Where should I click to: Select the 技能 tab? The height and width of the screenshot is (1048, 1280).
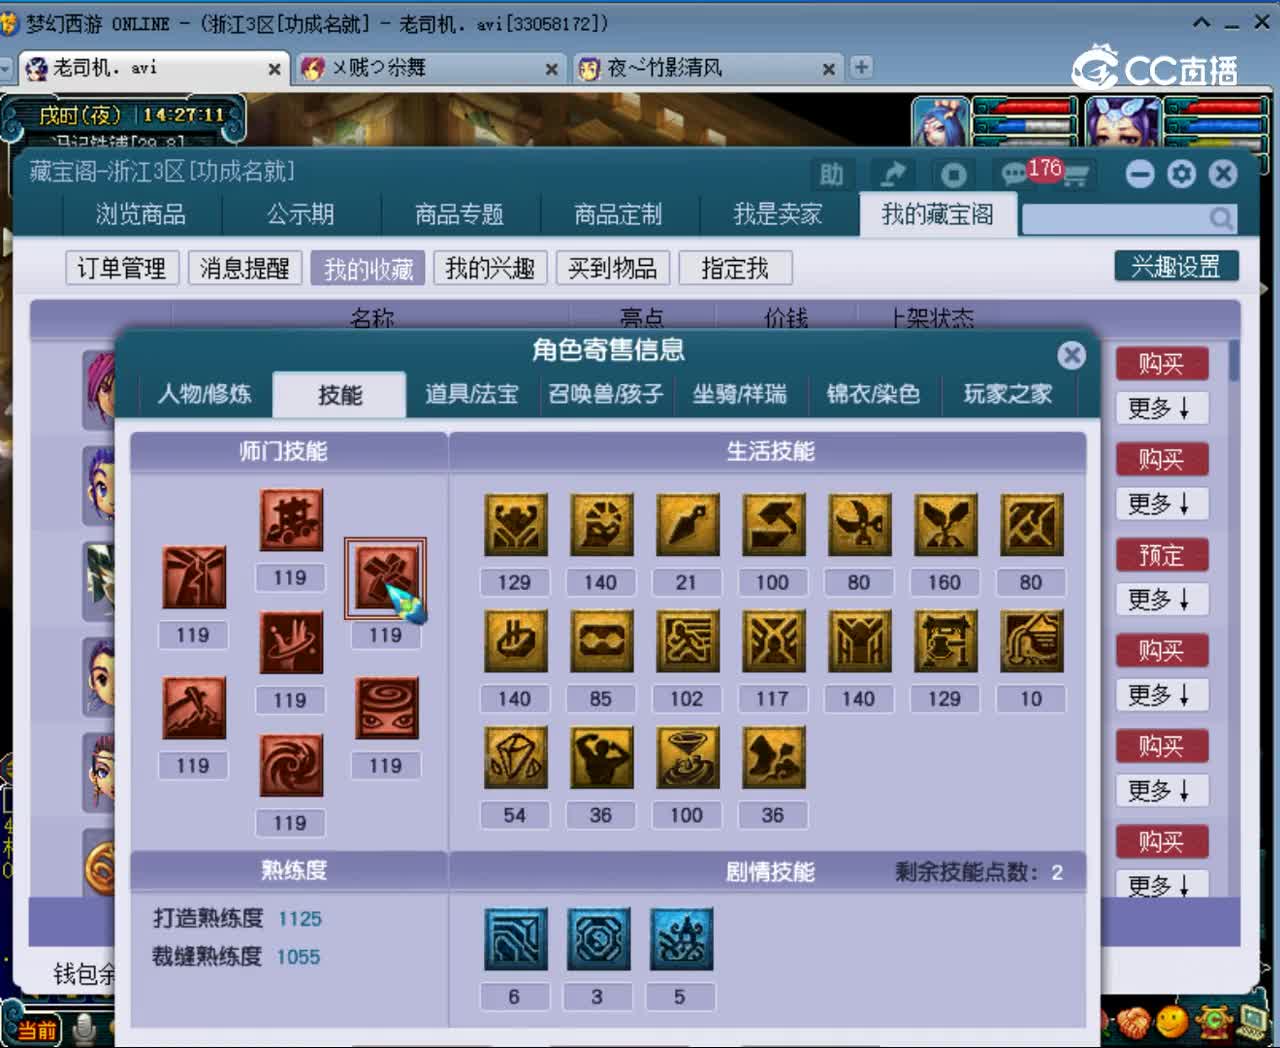click(340, 395)
